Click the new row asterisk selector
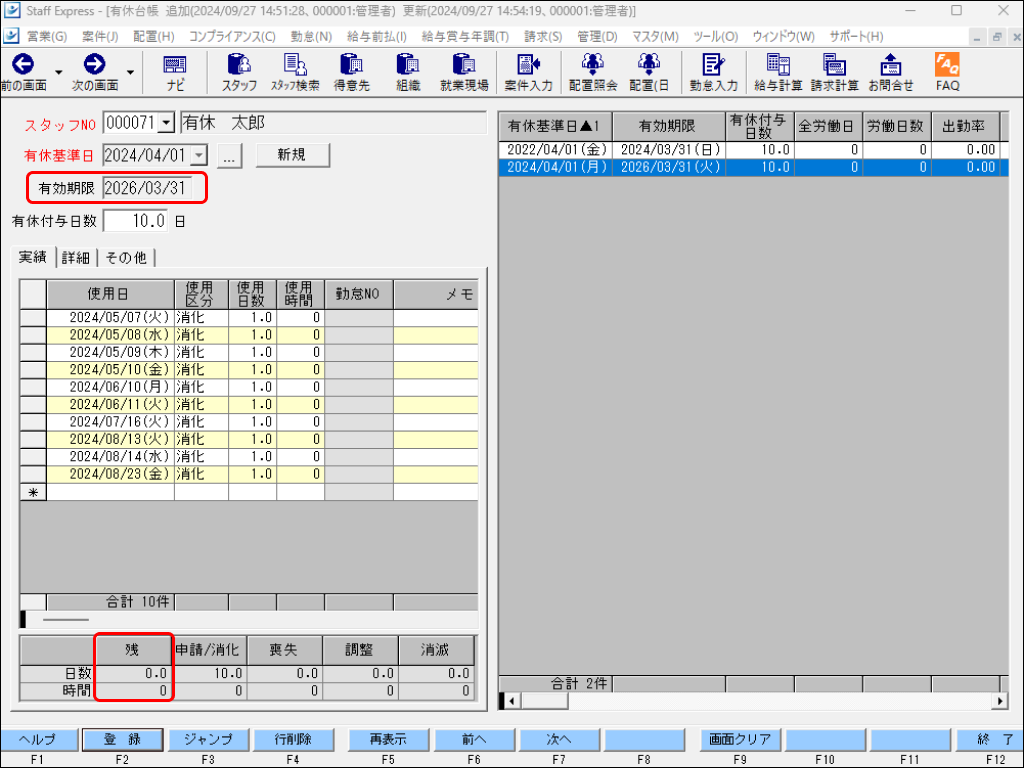The image size is (1024, 768). [x=33, y=492]
